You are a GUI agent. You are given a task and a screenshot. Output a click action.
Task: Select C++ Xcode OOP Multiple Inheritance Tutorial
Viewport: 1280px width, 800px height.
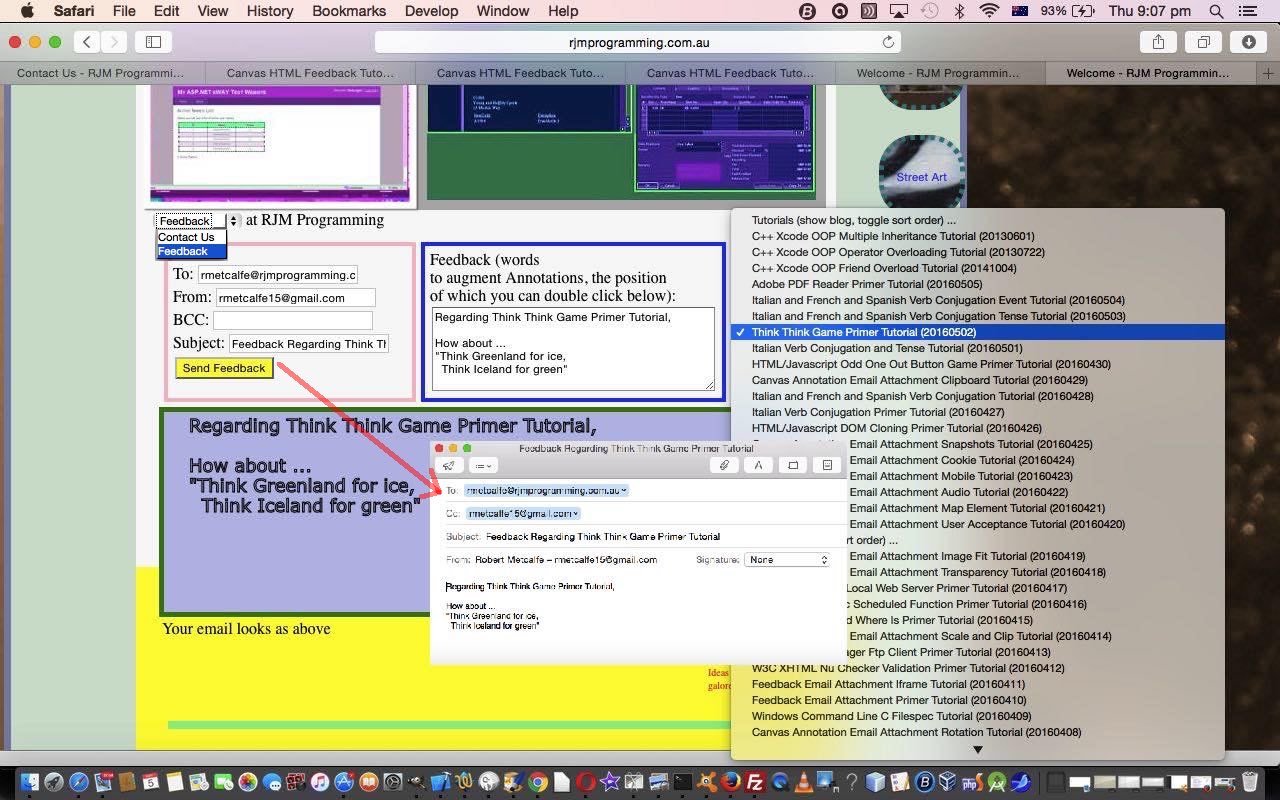coord(978,236)
